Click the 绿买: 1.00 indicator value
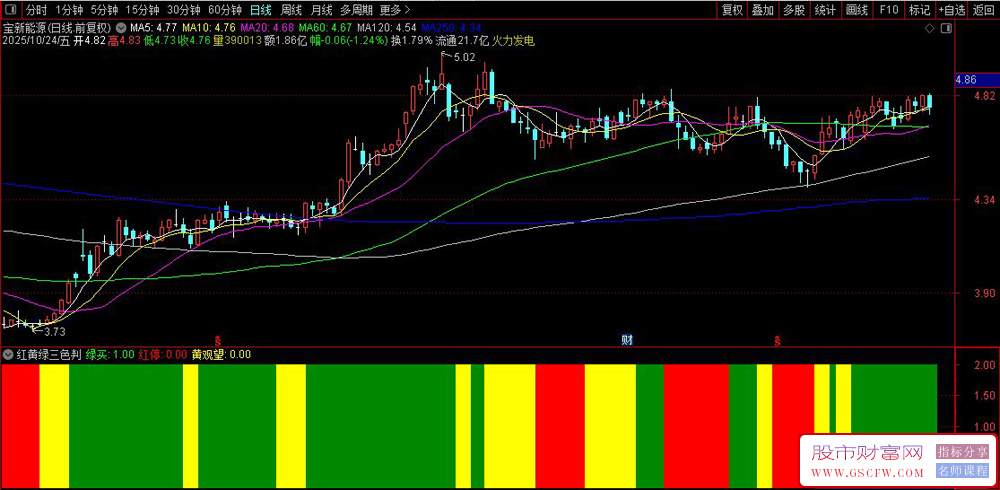 [110, 355]
